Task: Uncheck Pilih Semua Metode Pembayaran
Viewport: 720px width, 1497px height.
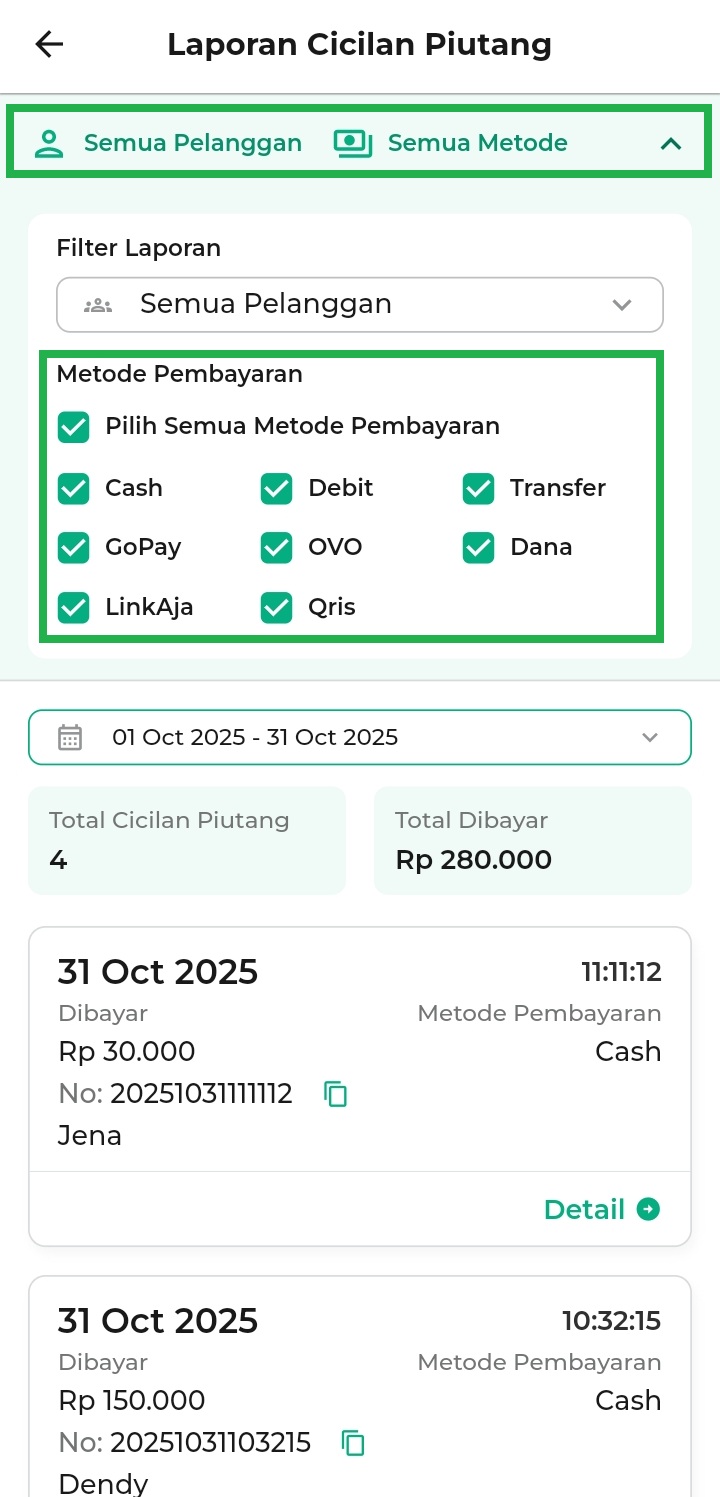Action: (x=74, y=427)
